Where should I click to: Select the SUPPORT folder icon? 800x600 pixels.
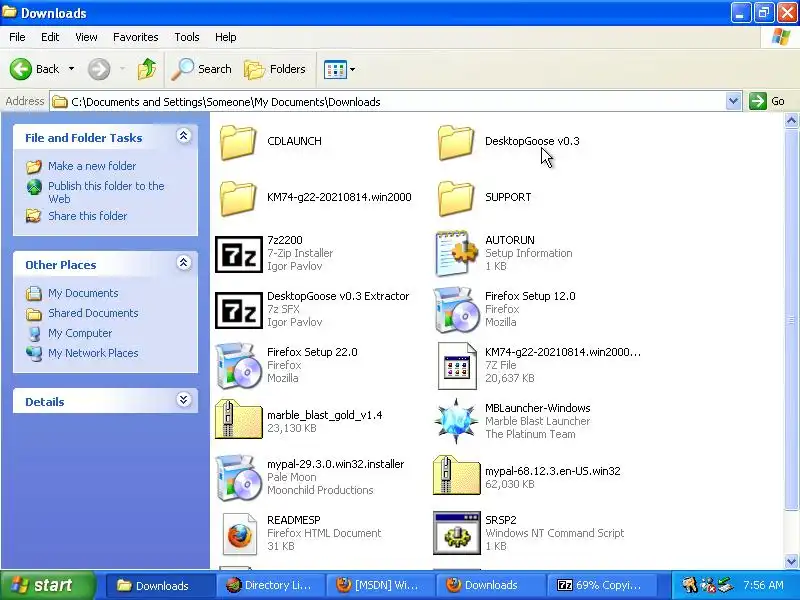[456, 198]
